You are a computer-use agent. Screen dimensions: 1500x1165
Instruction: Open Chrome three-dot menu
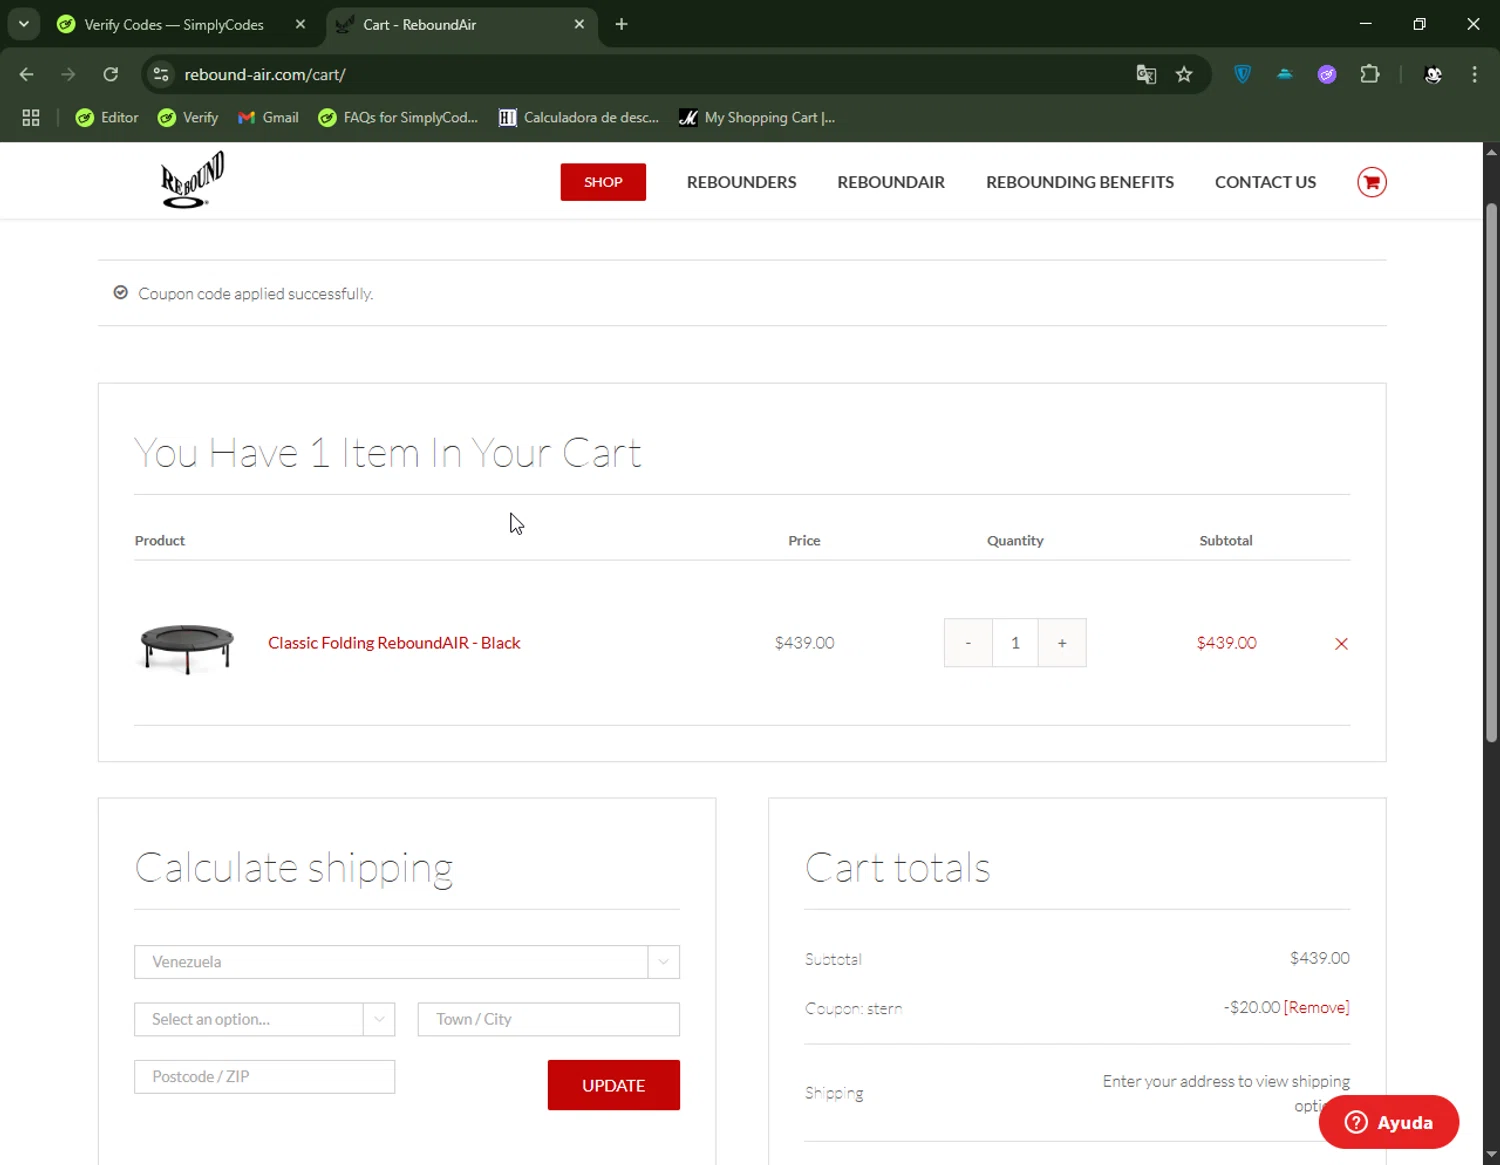[x=1474, y=74]
